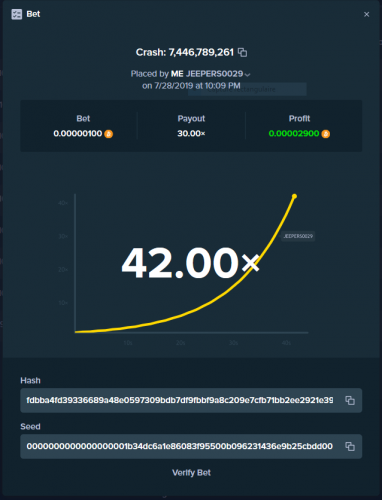The height and width of the screenshot is (500, 382).
Task: Select the payout value 30.00×
Action: point(191,134)
